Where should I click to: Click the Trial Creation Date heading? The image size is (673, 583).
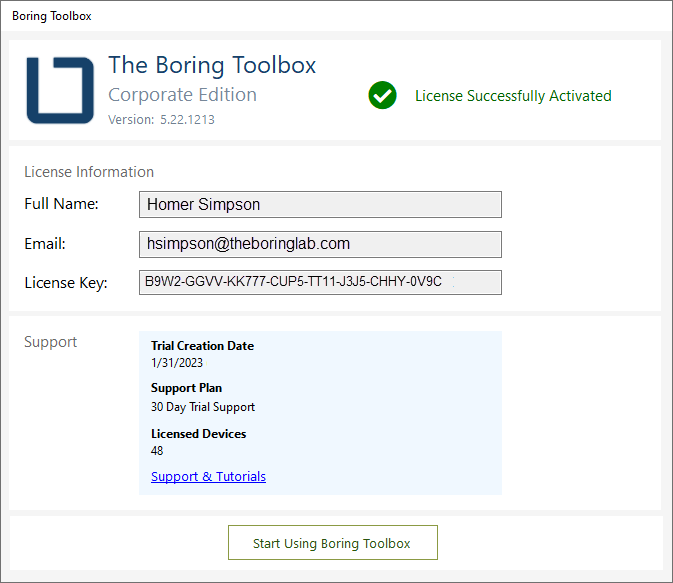click(x=202, y=346)
